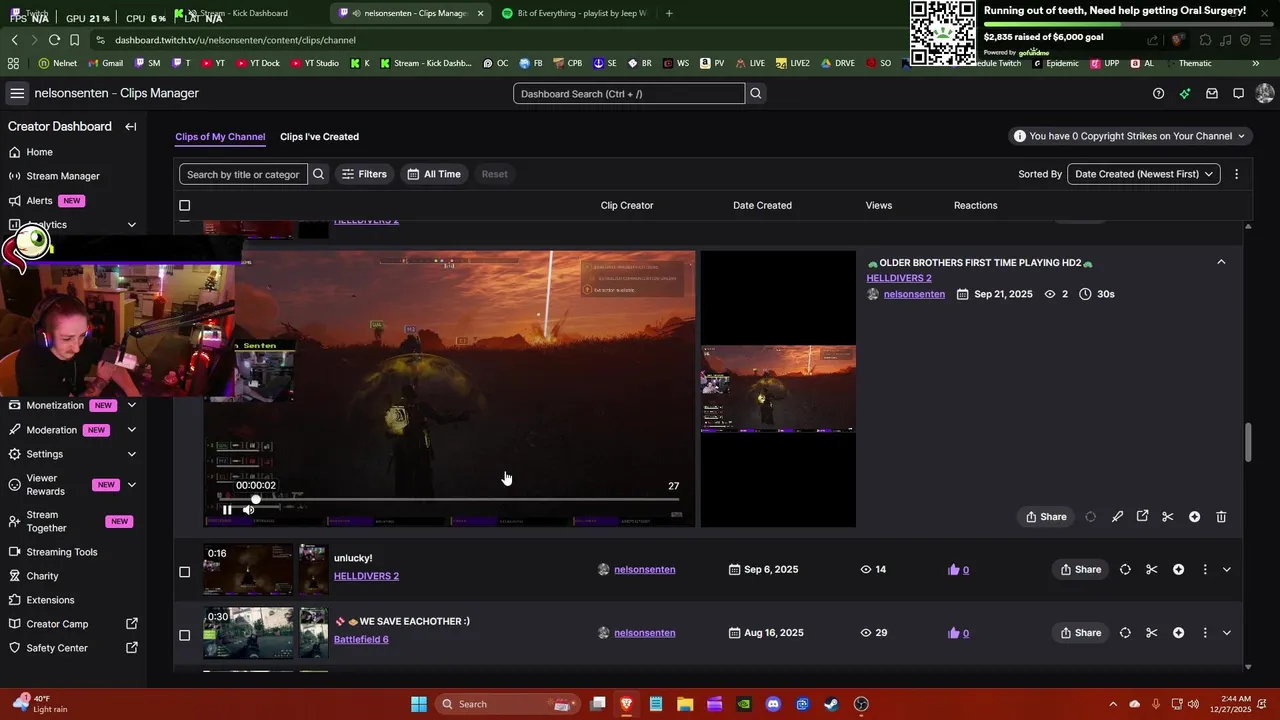
Task: Click the dashboard search magnifier button
Action: point(756,93)
